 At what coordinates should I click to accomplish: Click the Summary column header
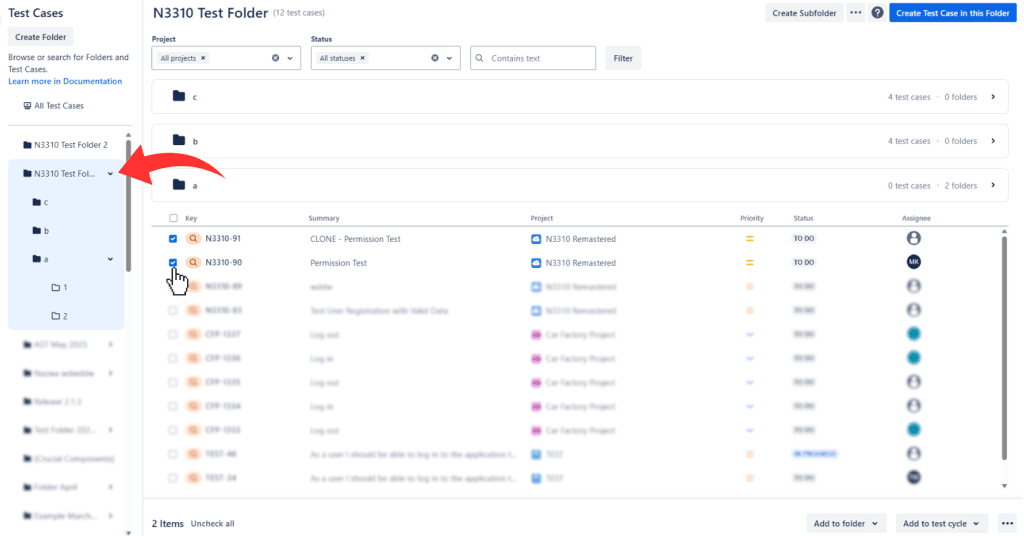coord(324,218)
